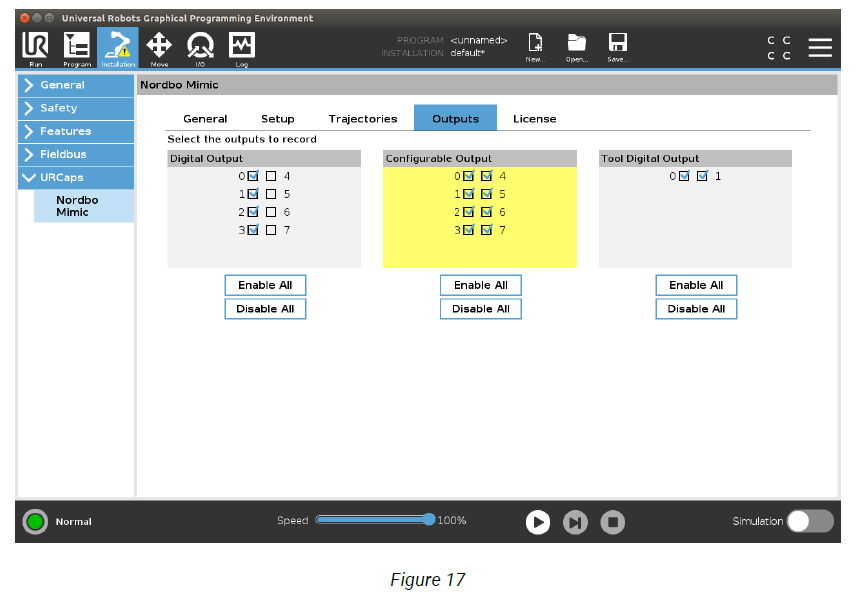This screenshot has width=867, height=599.
Task: Click the four-C checksum icon
Action: (x=779, y=48)
